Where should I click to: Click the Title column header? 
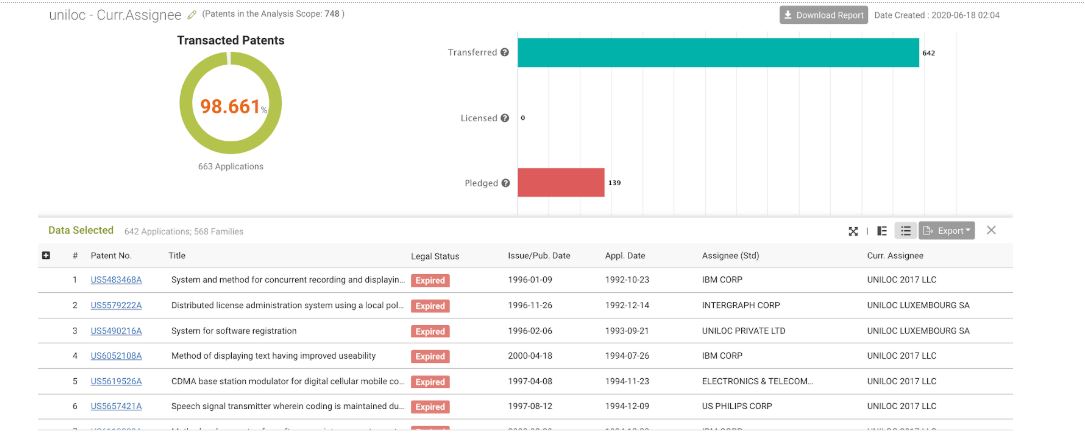(x=177, y=256)
